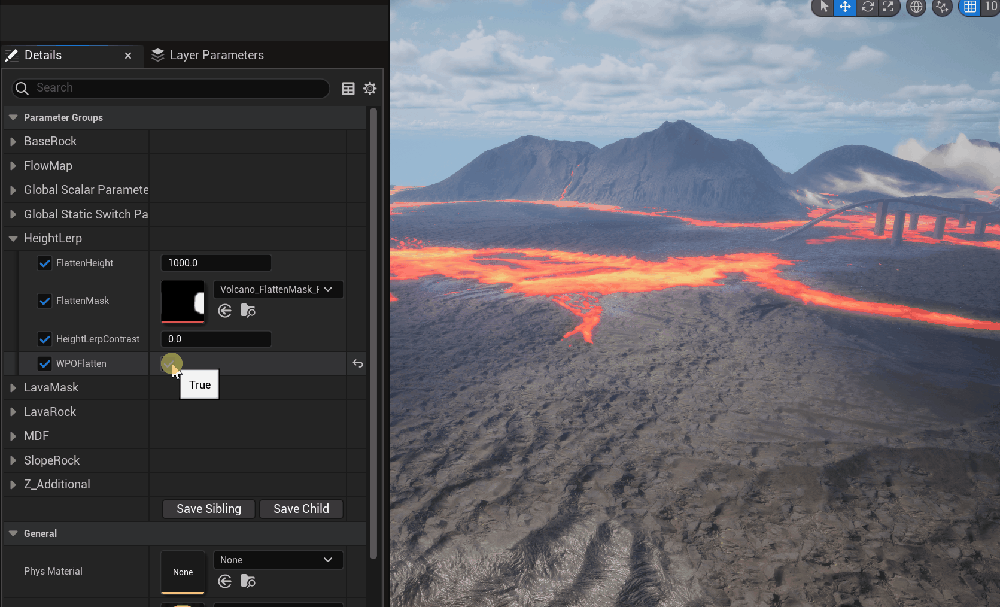
Task: Click the Save Sibling button
Action: 207,508
